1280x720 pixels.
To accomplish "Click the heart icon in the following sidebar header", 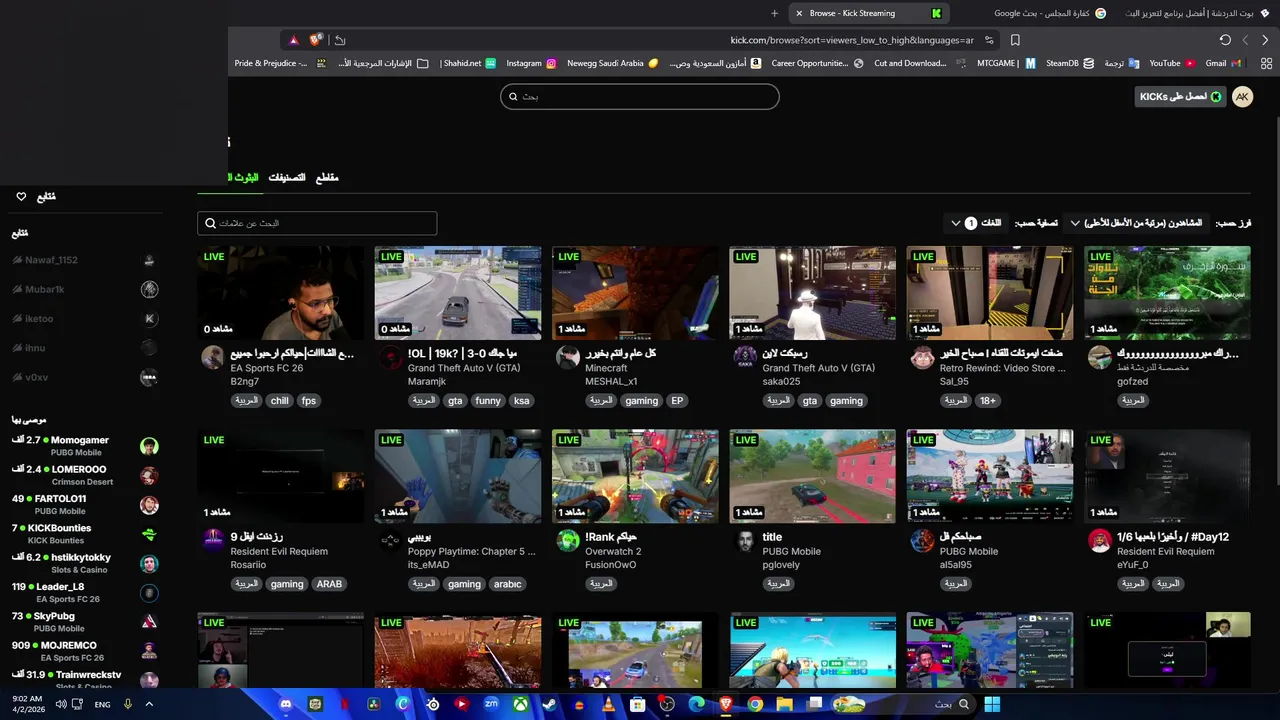I will 21,197.
